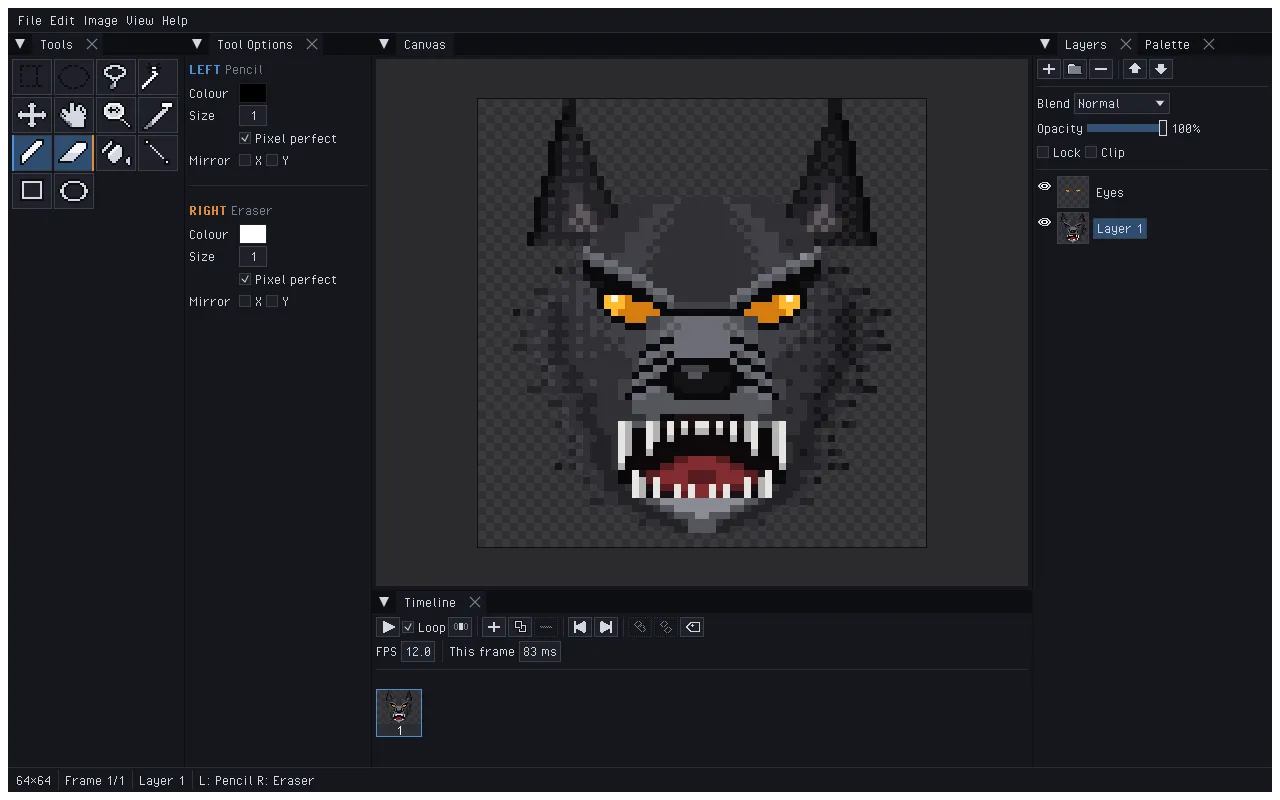Select the line drawing tool

158,153
